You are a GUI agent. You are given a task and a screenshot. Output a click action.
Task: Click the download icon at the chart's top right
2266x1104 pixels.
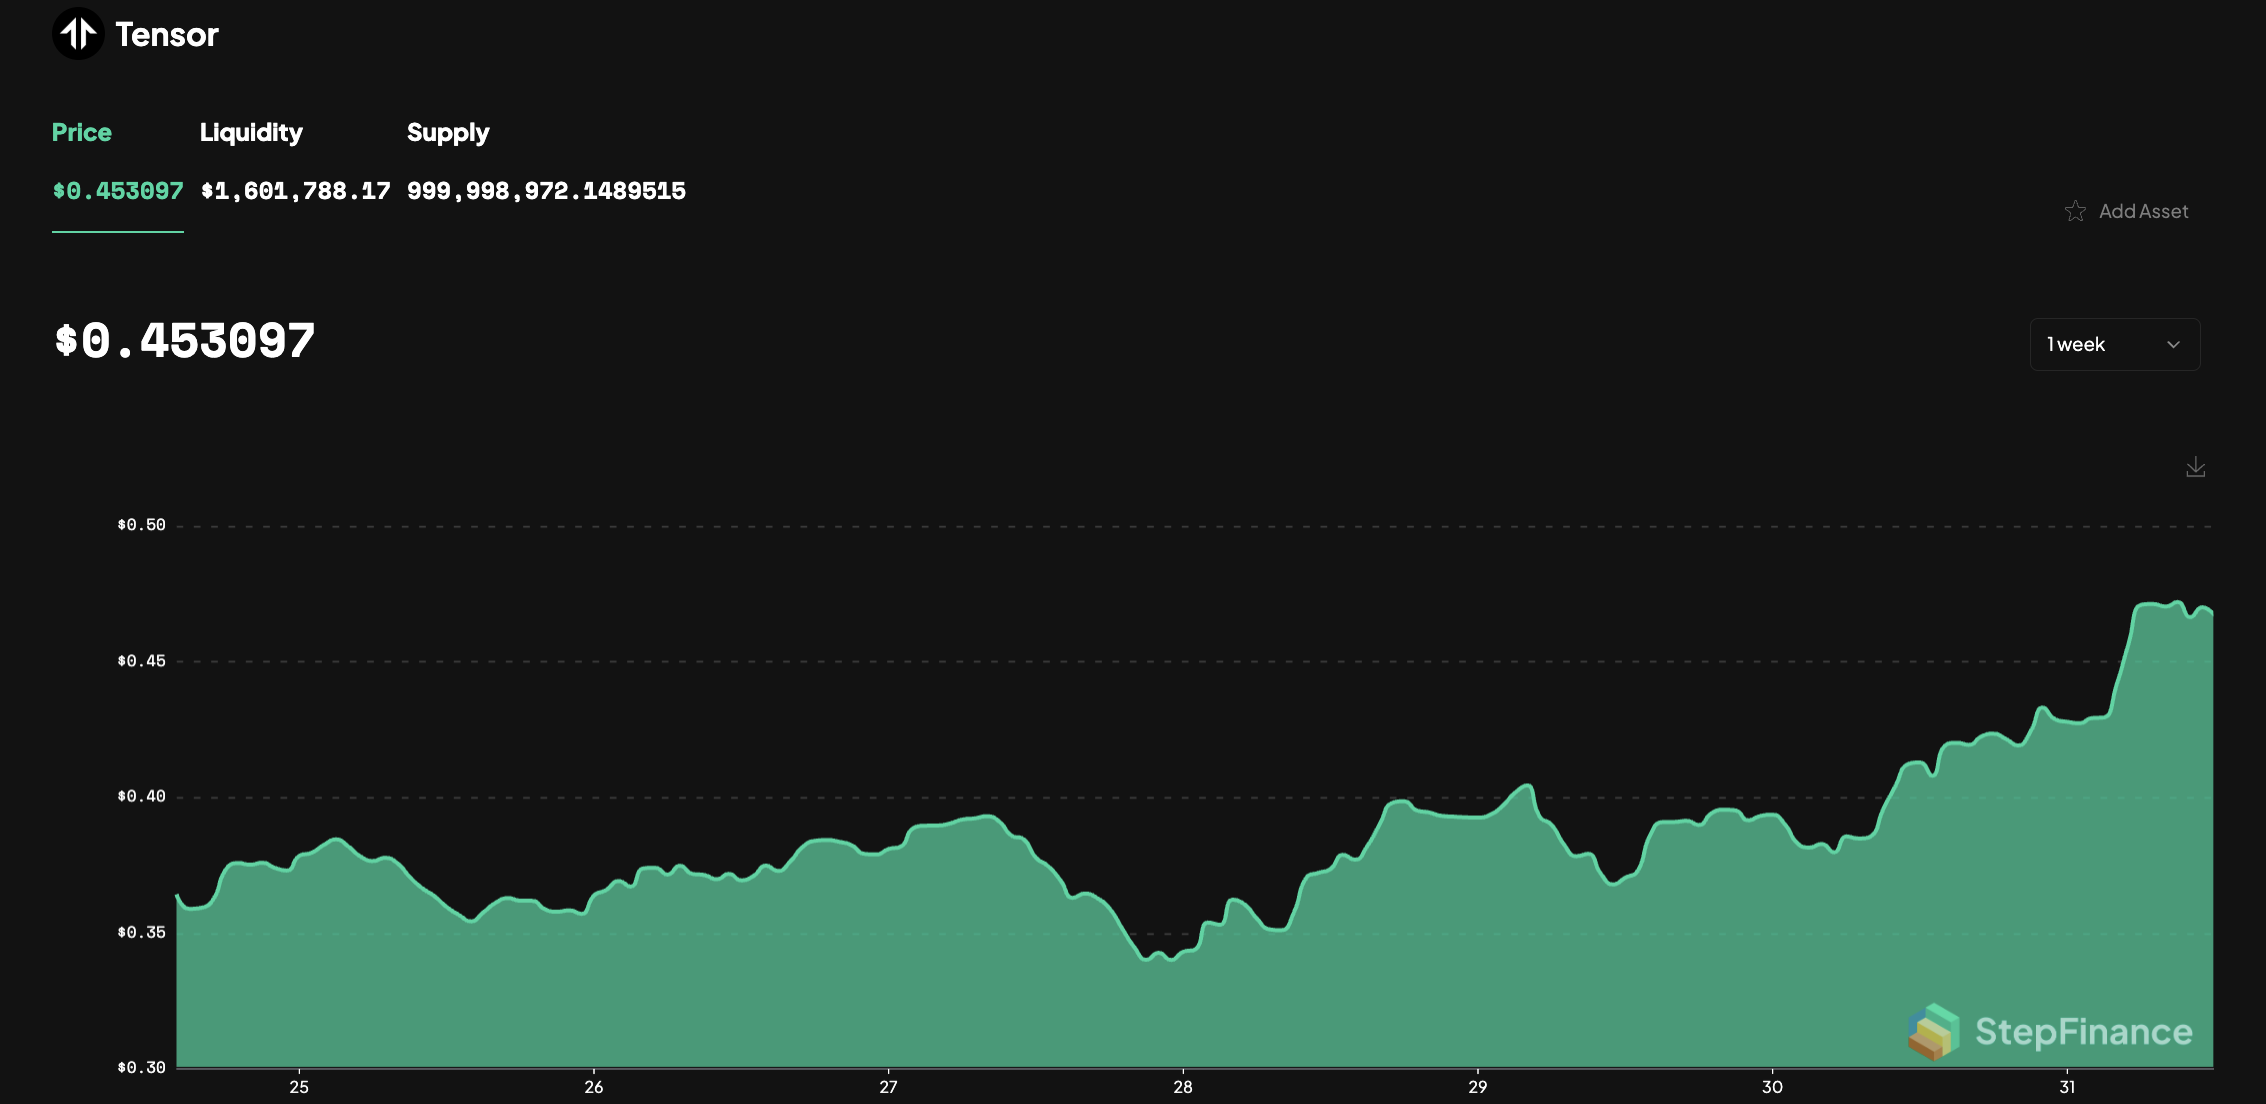tap(2196, 466)
